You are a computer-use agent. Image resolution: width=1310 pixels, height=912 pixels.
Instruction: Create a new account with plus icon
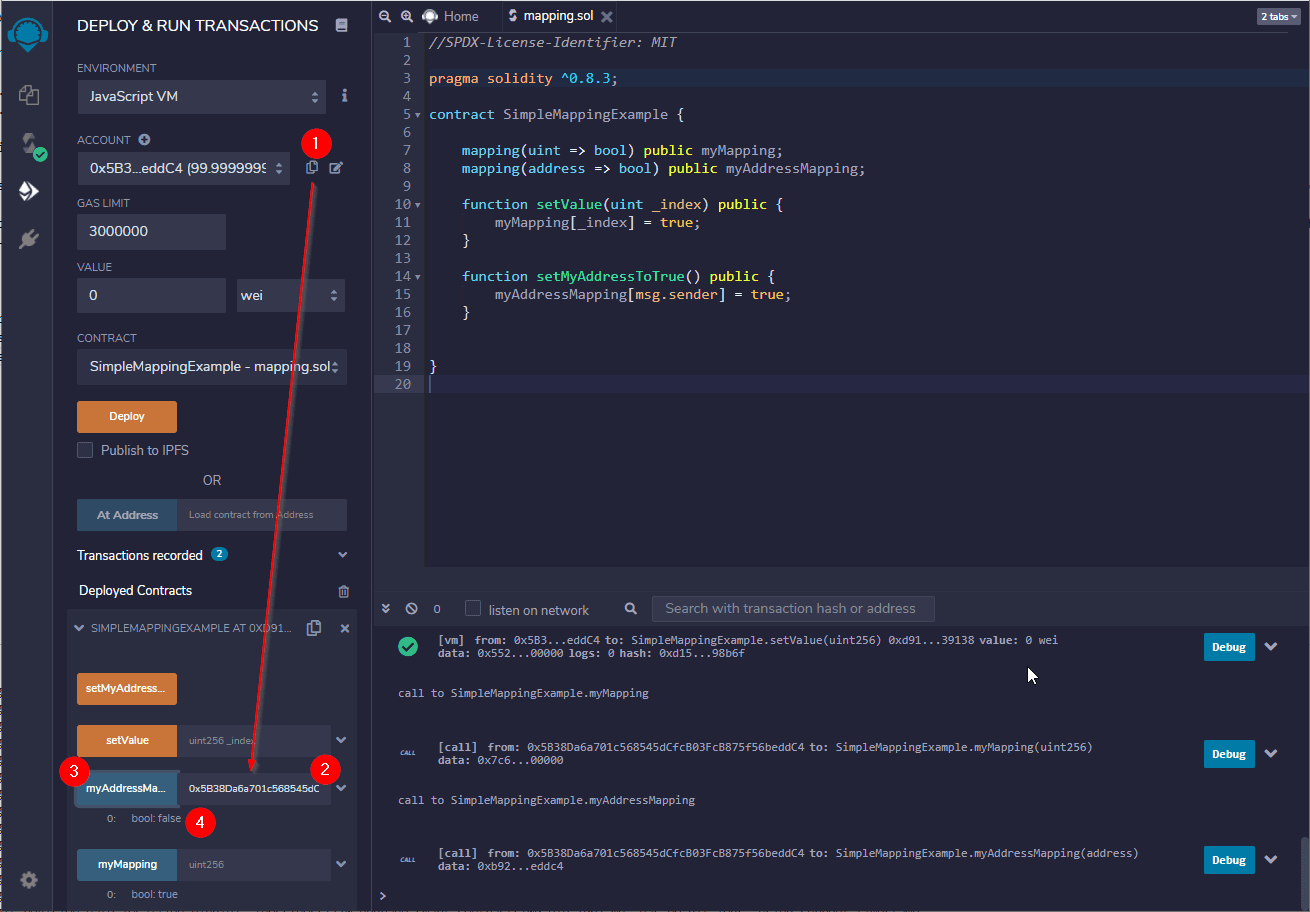144,140
